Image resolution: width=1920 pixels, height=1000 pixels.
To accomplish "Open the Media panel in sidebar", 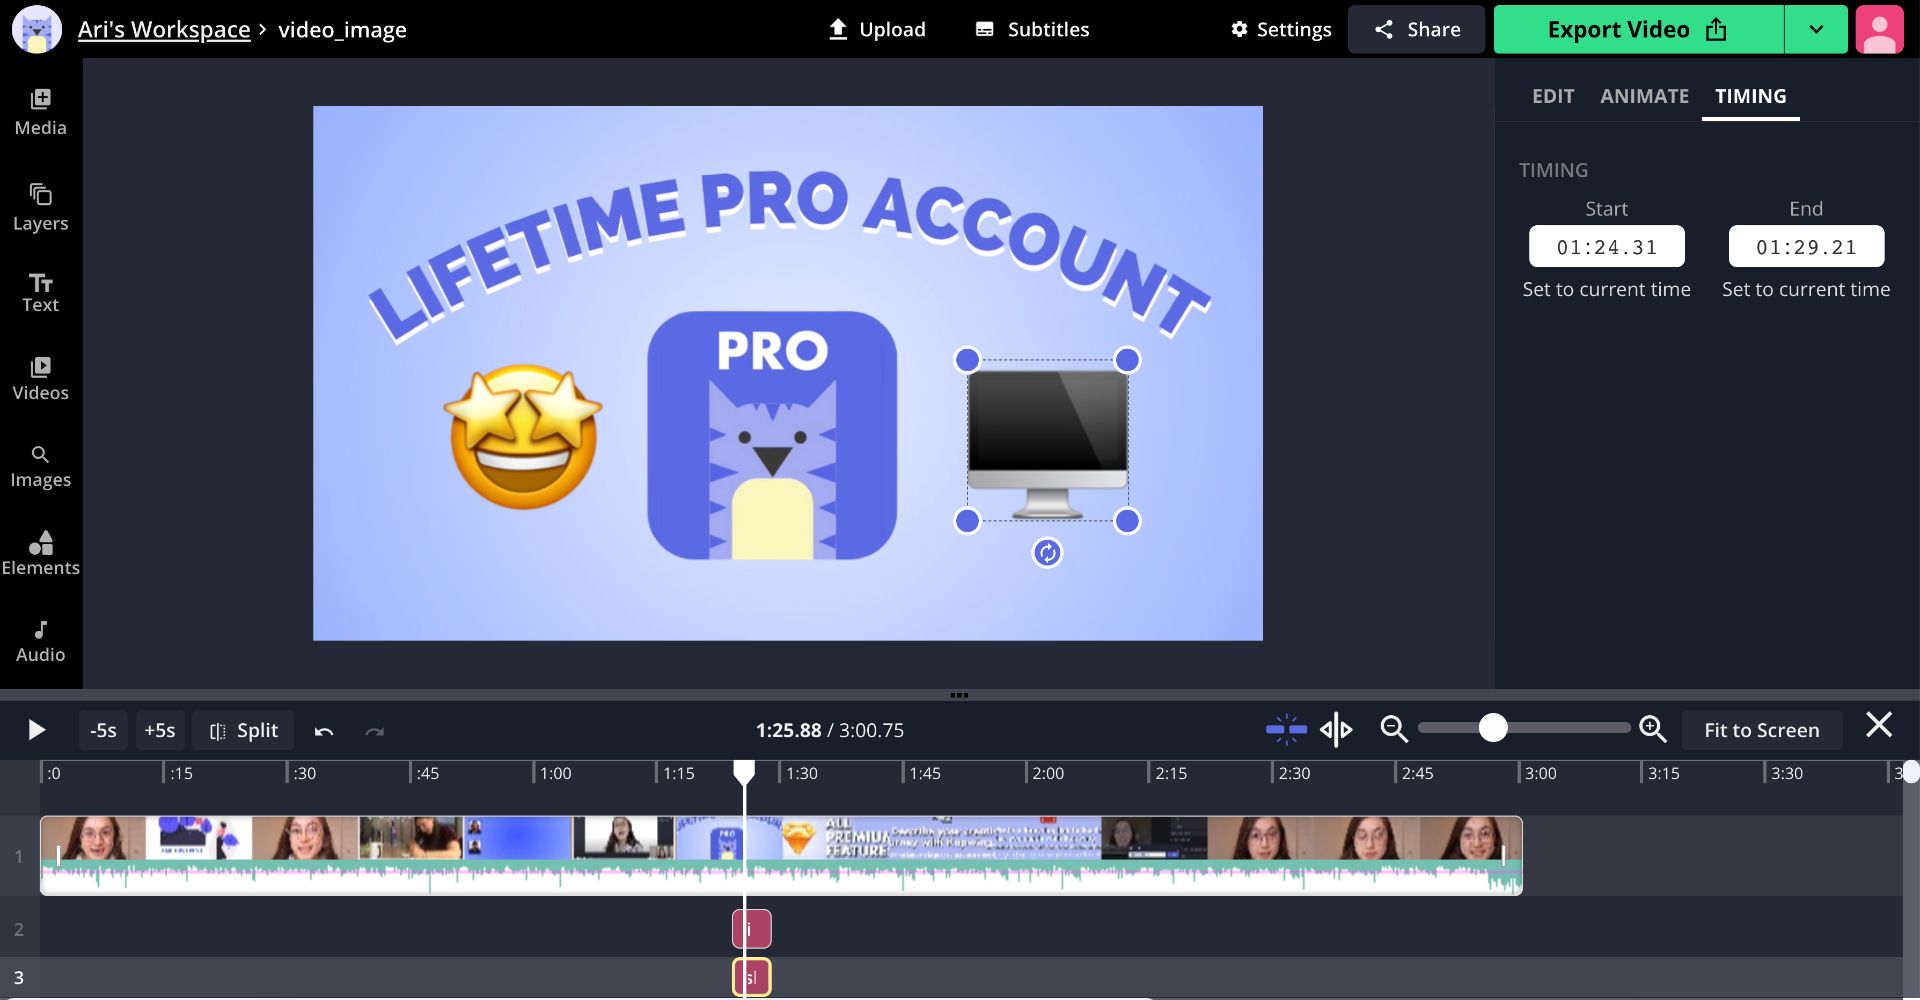I will [x=40, y=112].
